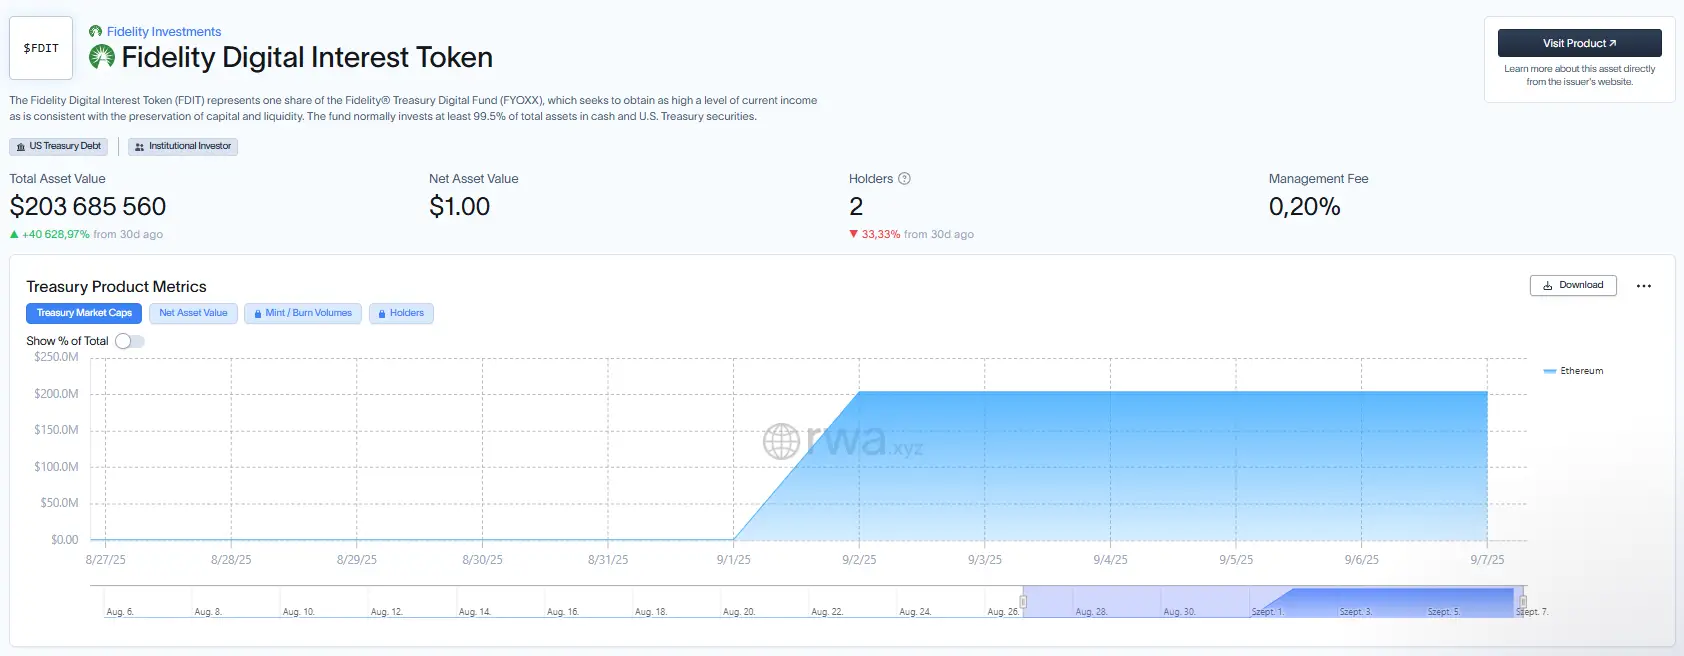Click the +40 628,97% change indicator
The height and width of the screenshot is (656, 1684).
coord(50,234)
